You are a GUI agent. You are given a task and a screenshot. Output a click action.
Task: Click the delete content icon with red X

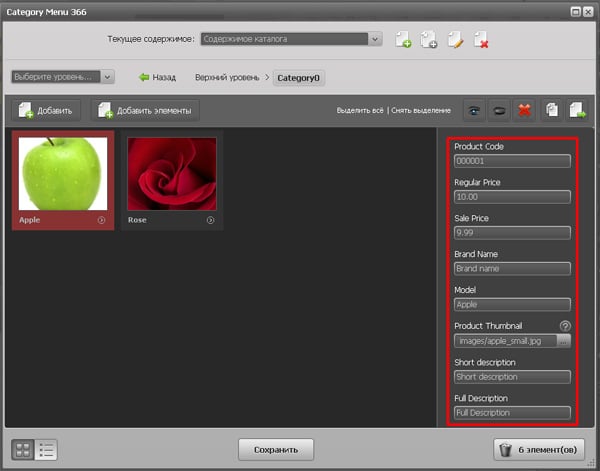482,40
